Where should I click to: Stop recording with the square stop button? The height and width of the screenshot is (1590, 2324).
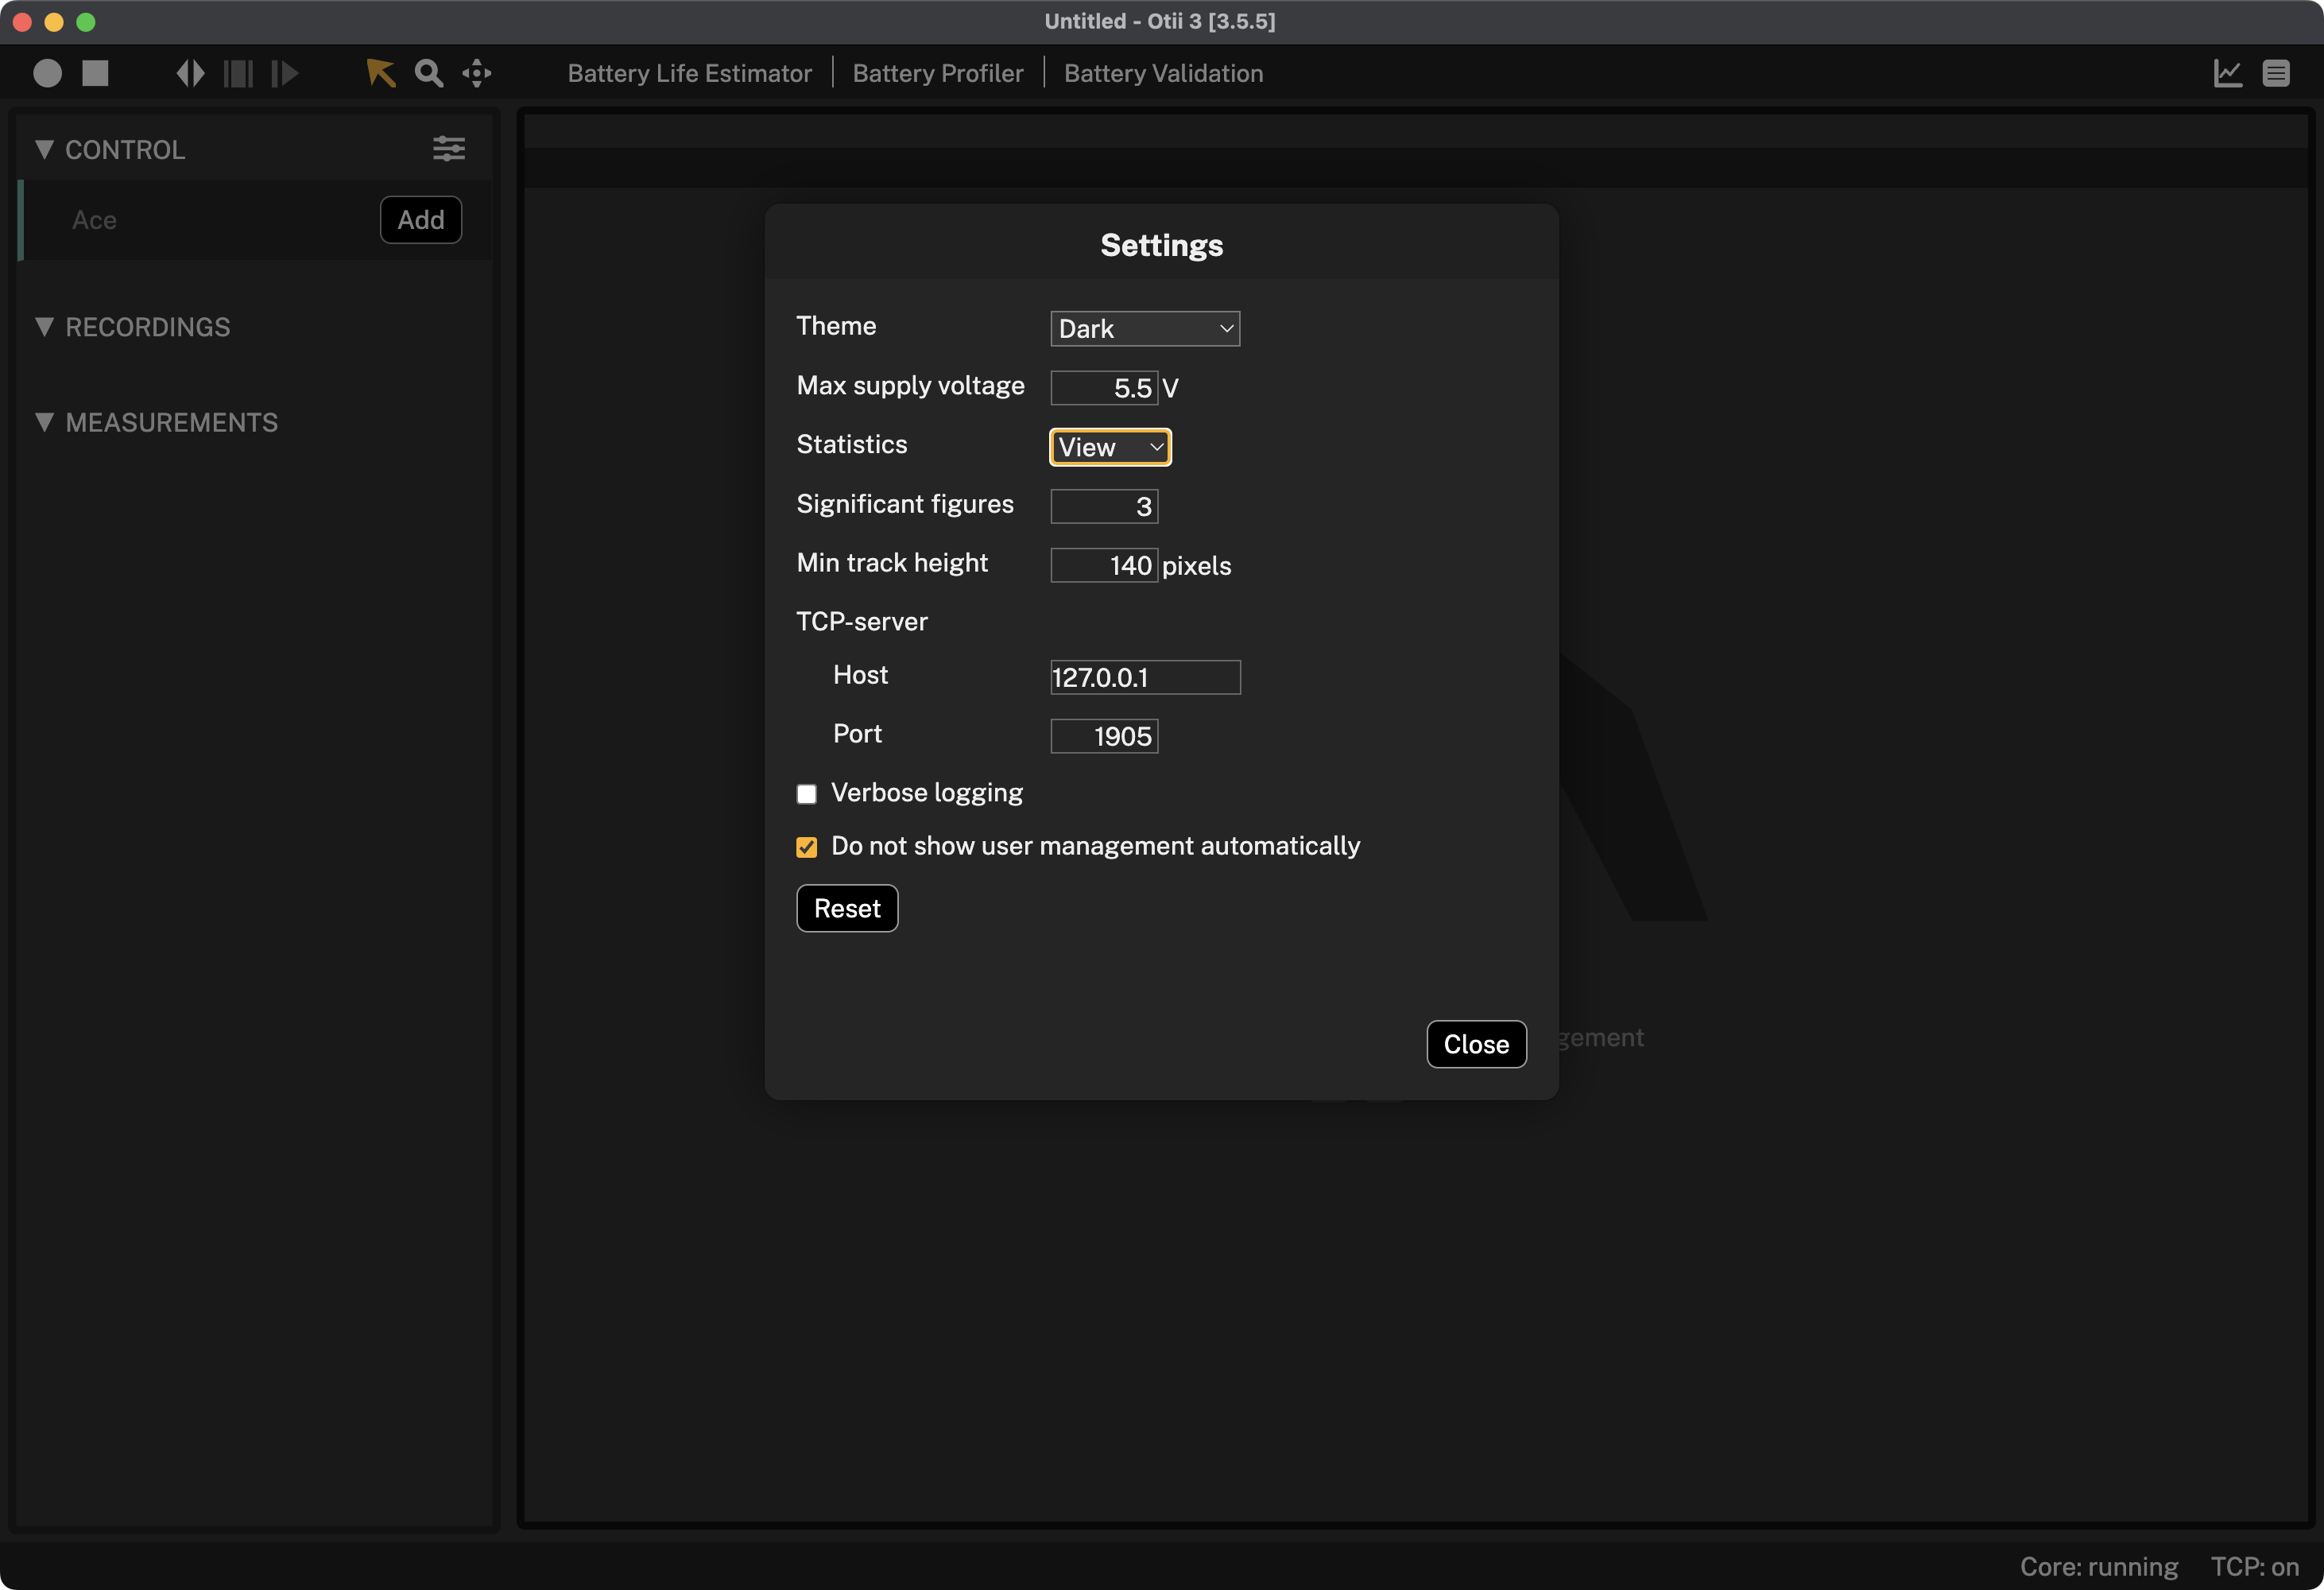(95, 73)
